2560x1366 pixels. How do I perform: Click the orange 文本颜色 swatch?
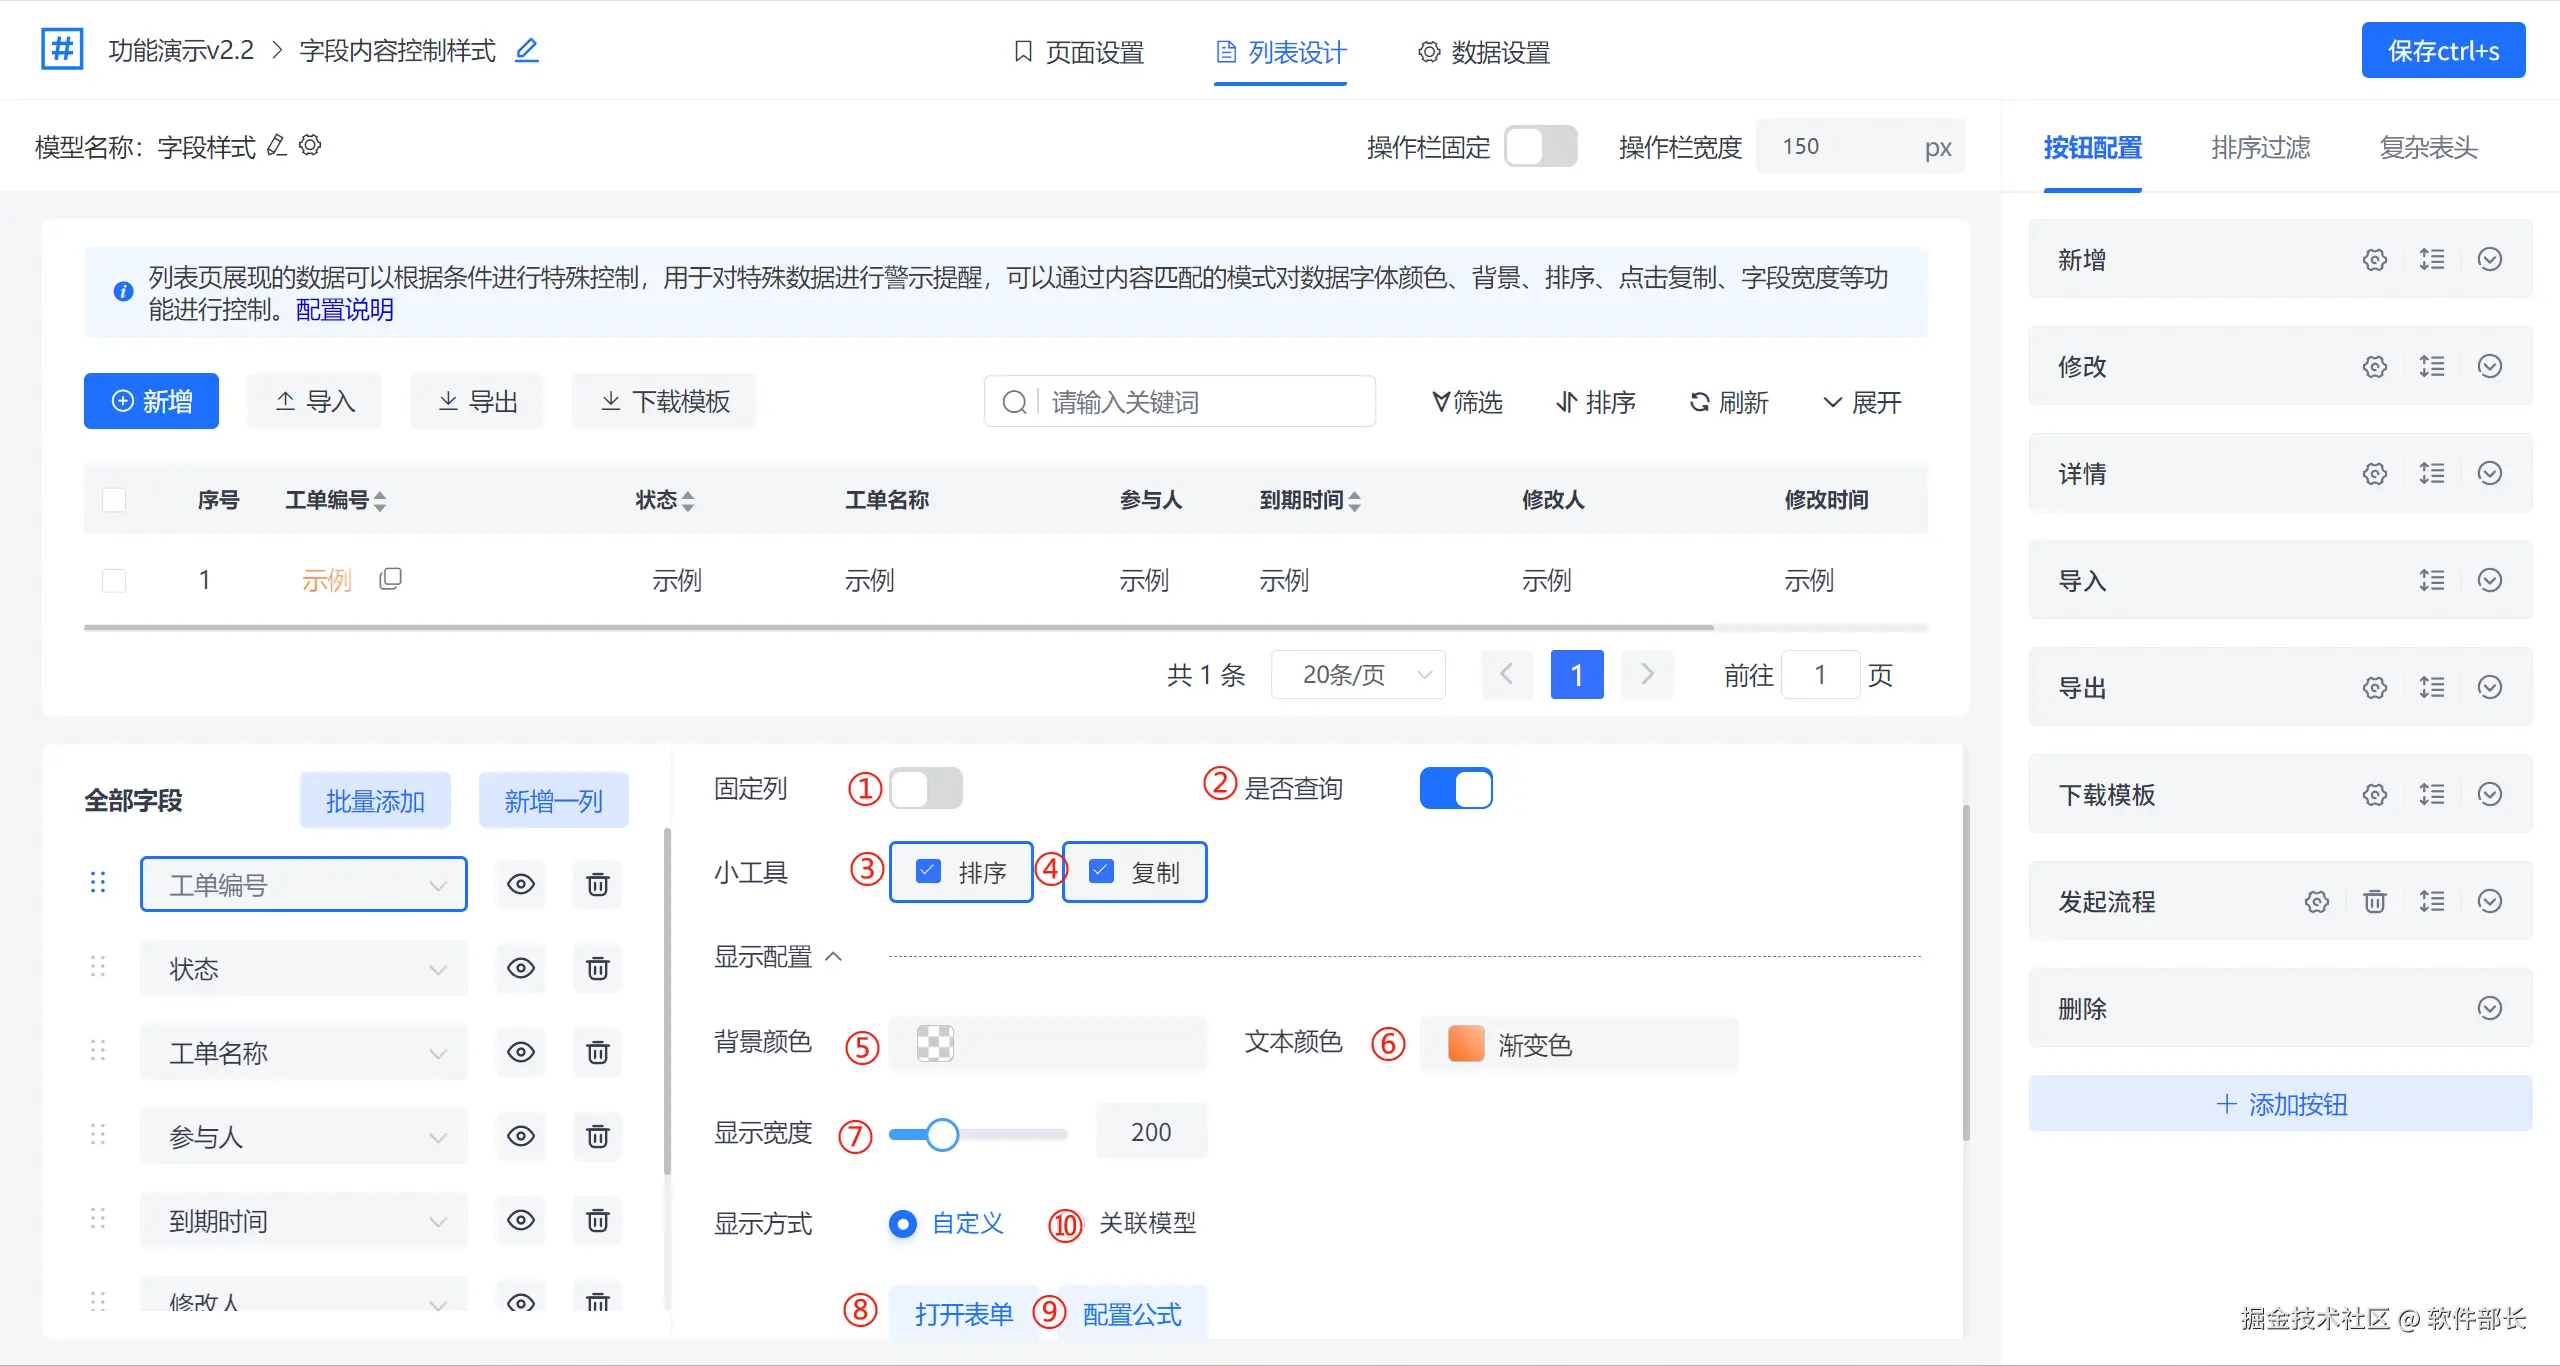1465,1044
